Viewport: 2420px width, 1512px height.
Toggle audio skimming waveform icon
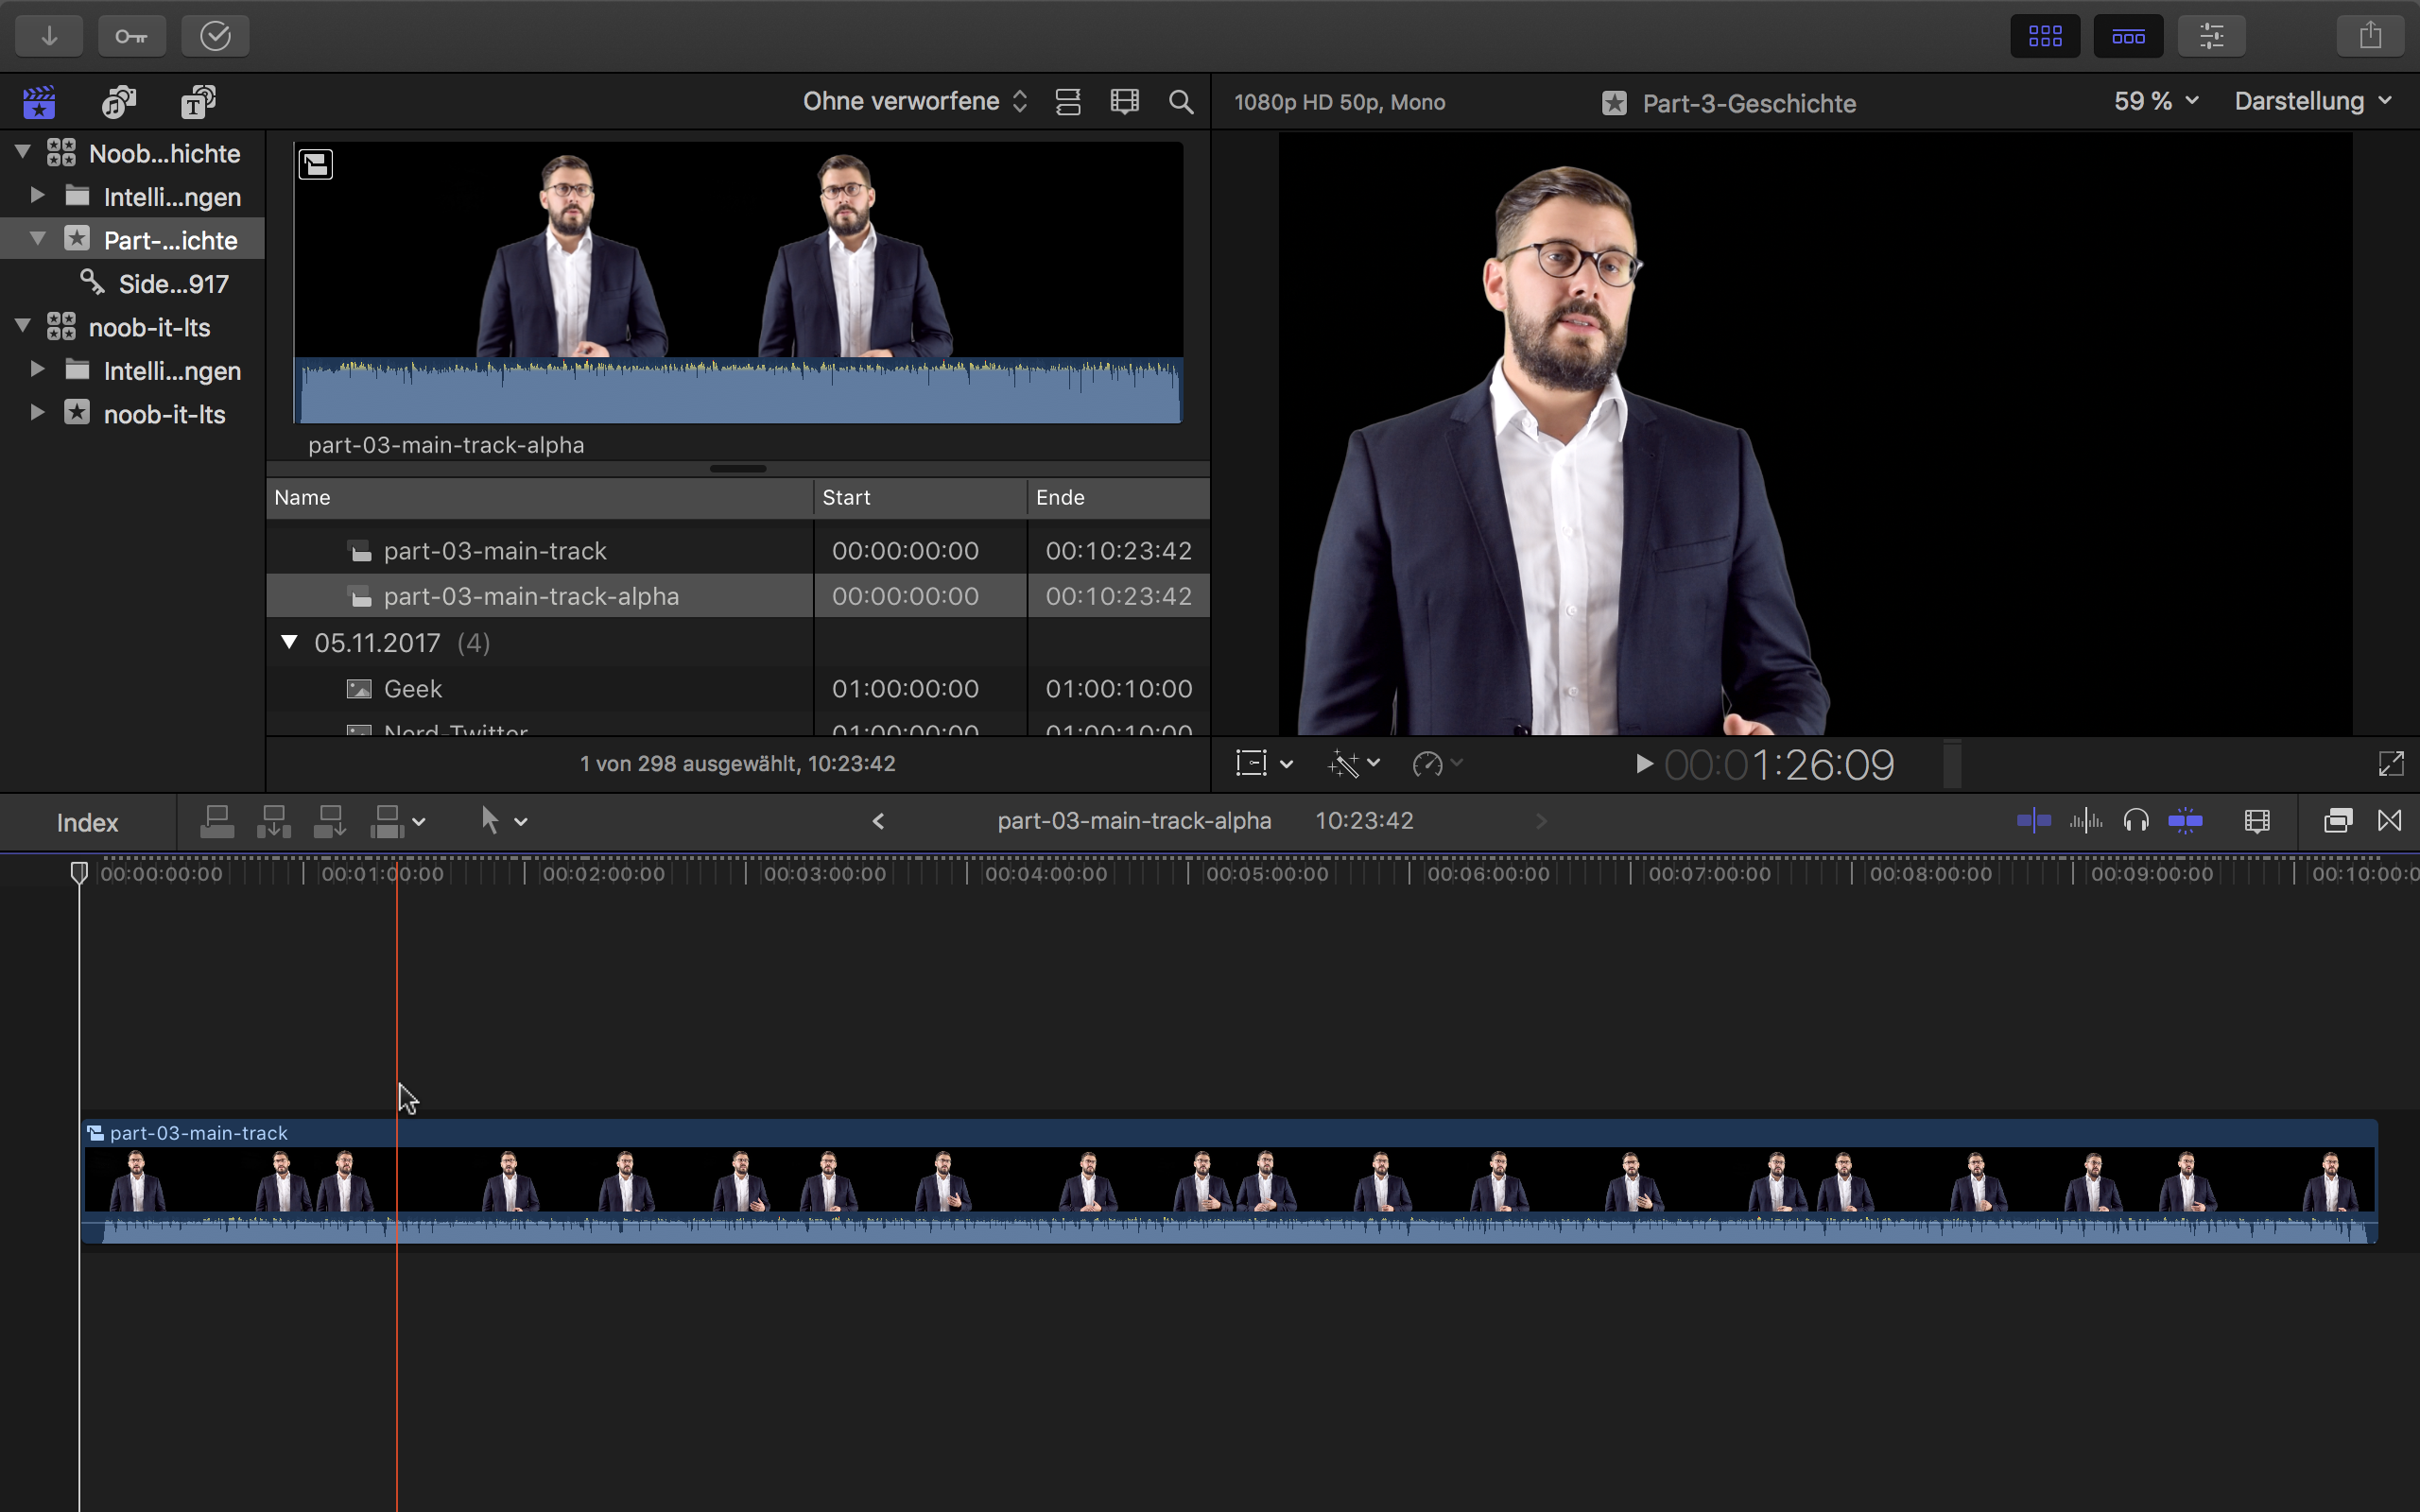pyautogui.click(x=2086, y=822)
